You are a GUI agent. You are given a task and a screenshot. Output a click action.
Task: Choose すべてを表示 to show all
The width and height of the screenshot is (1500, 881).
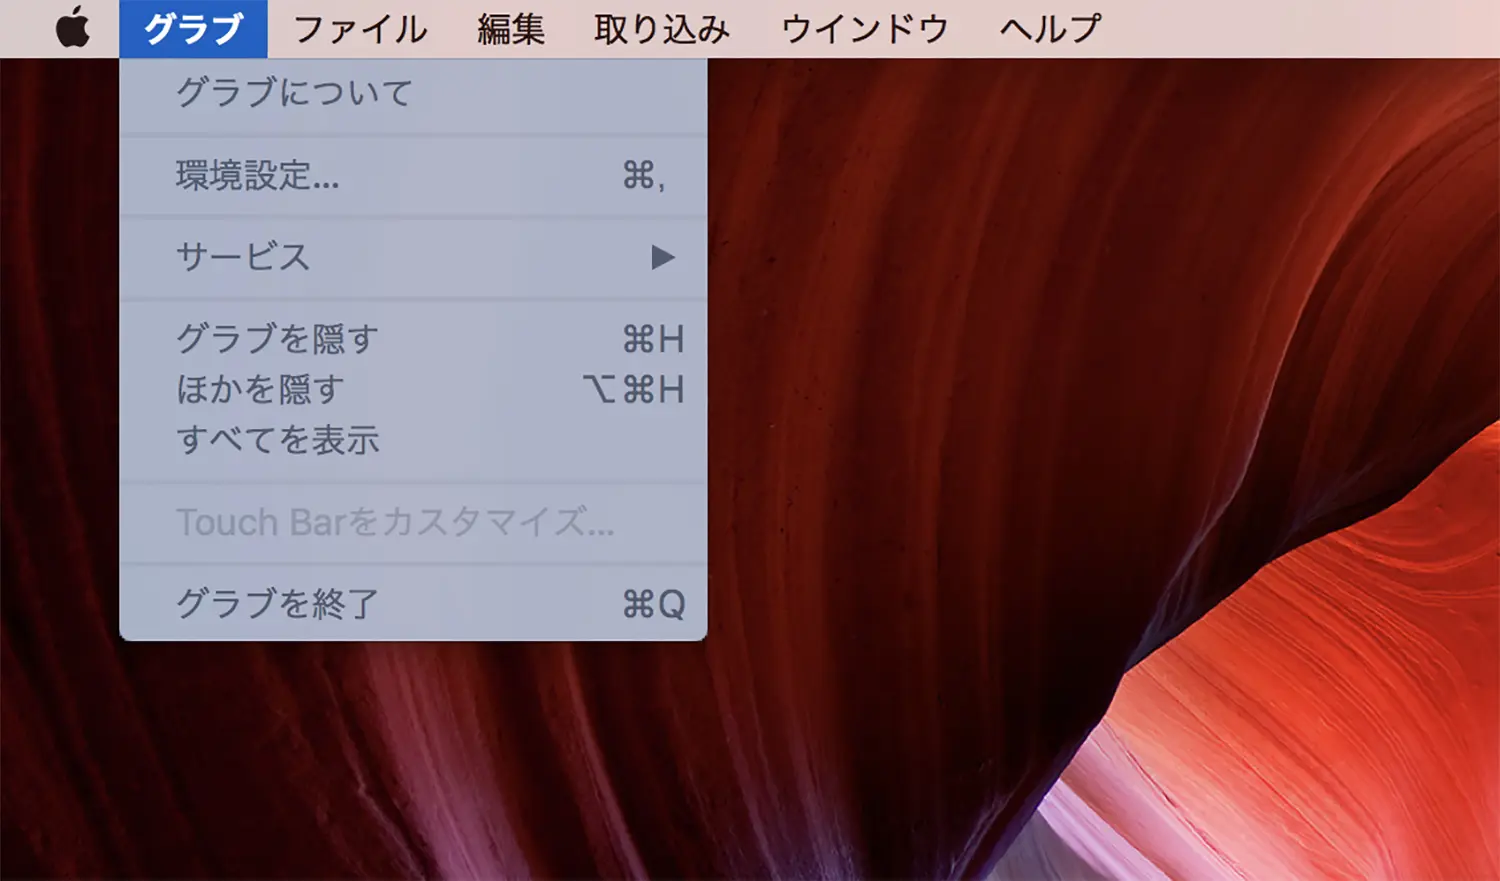277,440
